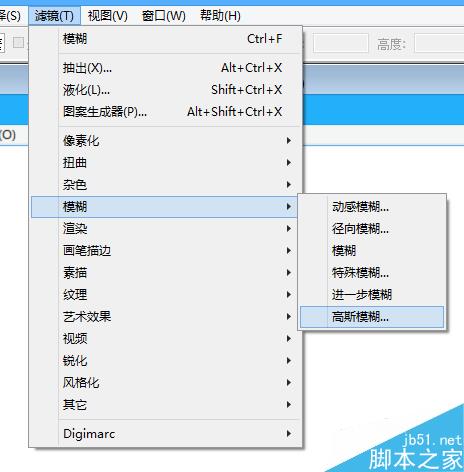The image size is (464, 472).
Task: Open the 帮助(H) menu
Action: pos(220,16)
